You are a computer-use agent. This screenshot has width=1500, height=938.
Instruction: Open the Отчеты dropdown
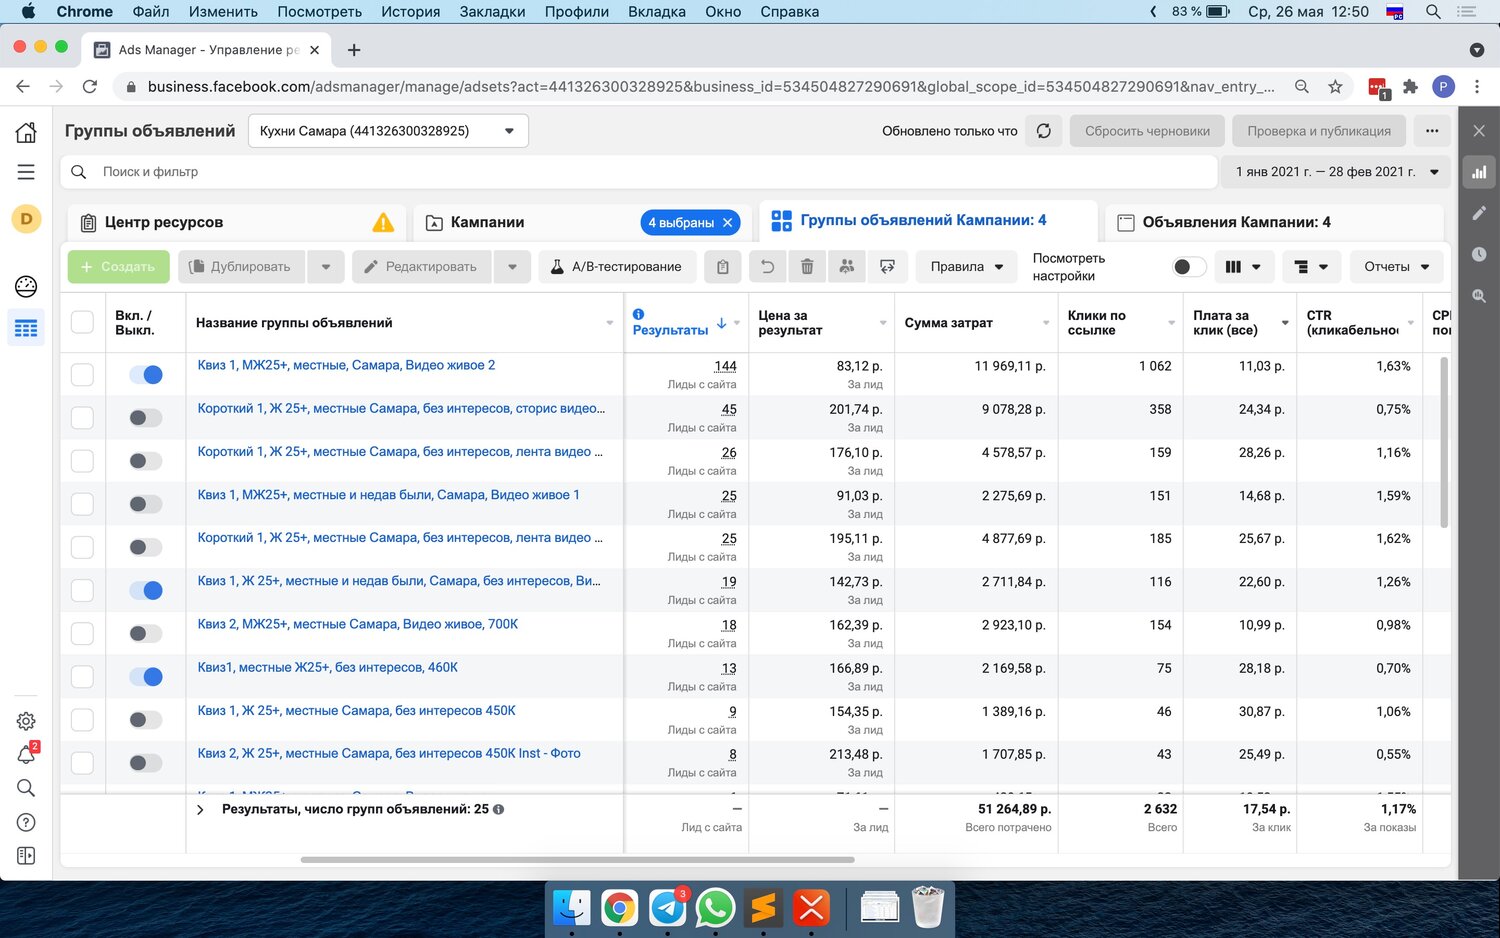click(x=1396, y=267)
